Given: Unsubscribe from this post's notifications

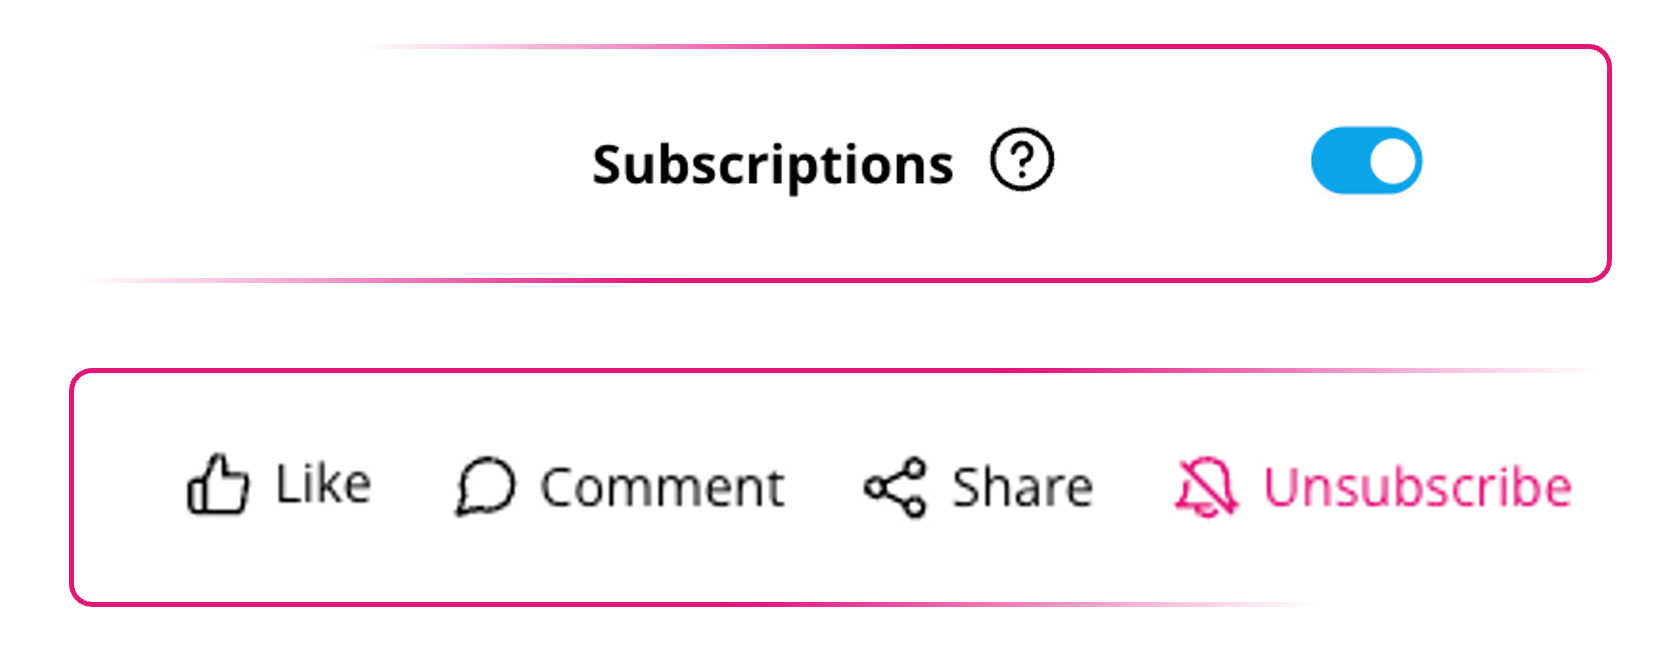Looking at the screenshot, I should click(x=1373, y=487).
